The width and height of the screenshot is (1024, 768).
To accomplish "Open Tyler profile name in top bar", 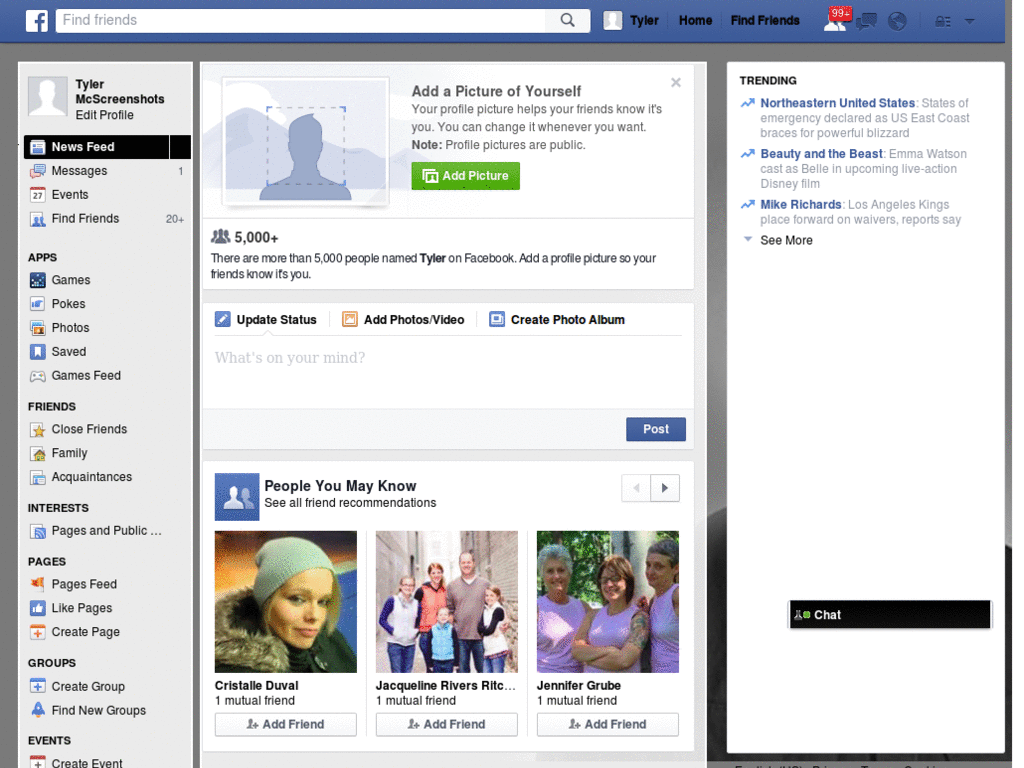I will tap(644, 21).
